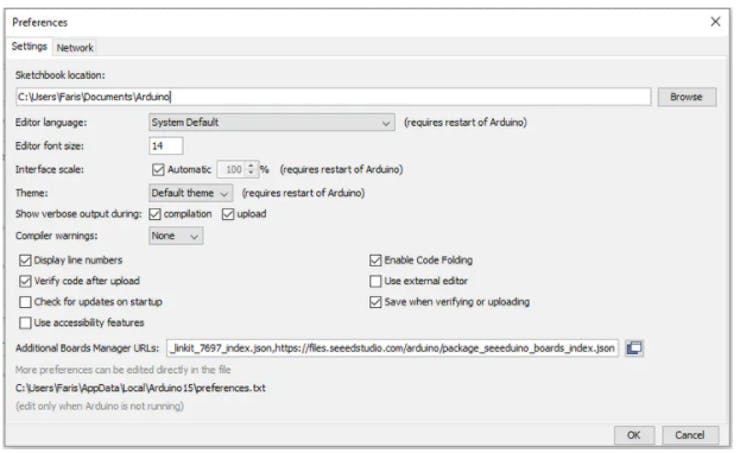Expand the Theme dropdown
Screen dimensions: 740x453
[190, 193]
